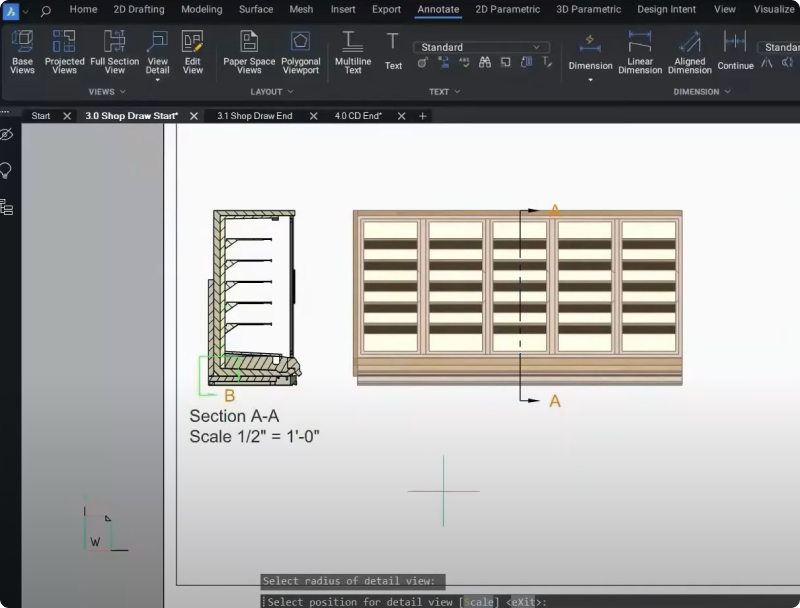Expand the VIEWS panel group
This screenshot has height=608, width=800.
(107, 92)
